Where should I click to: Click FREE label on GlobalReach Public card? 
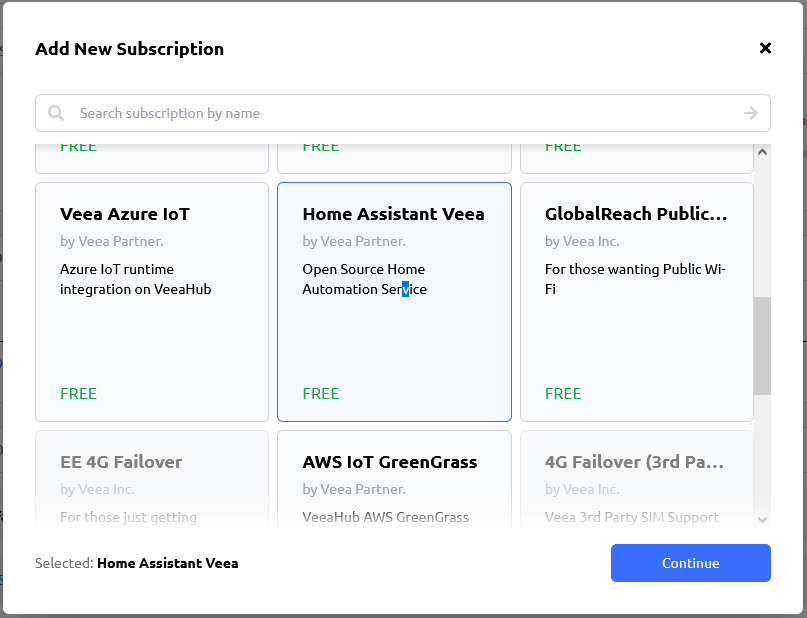pos(563,394)
